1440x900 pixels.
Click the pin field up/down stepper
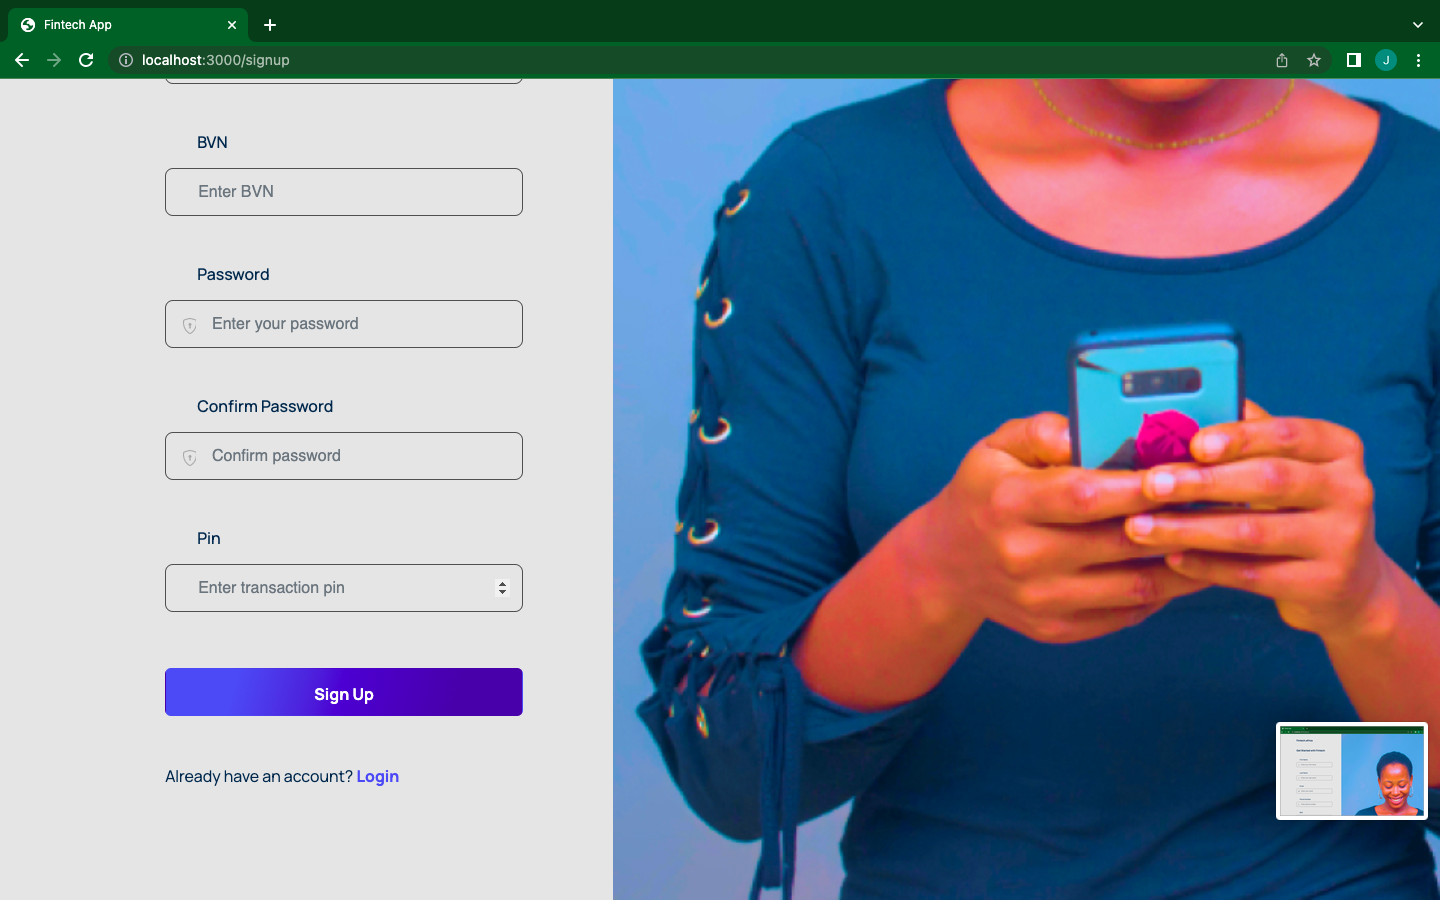502,588
